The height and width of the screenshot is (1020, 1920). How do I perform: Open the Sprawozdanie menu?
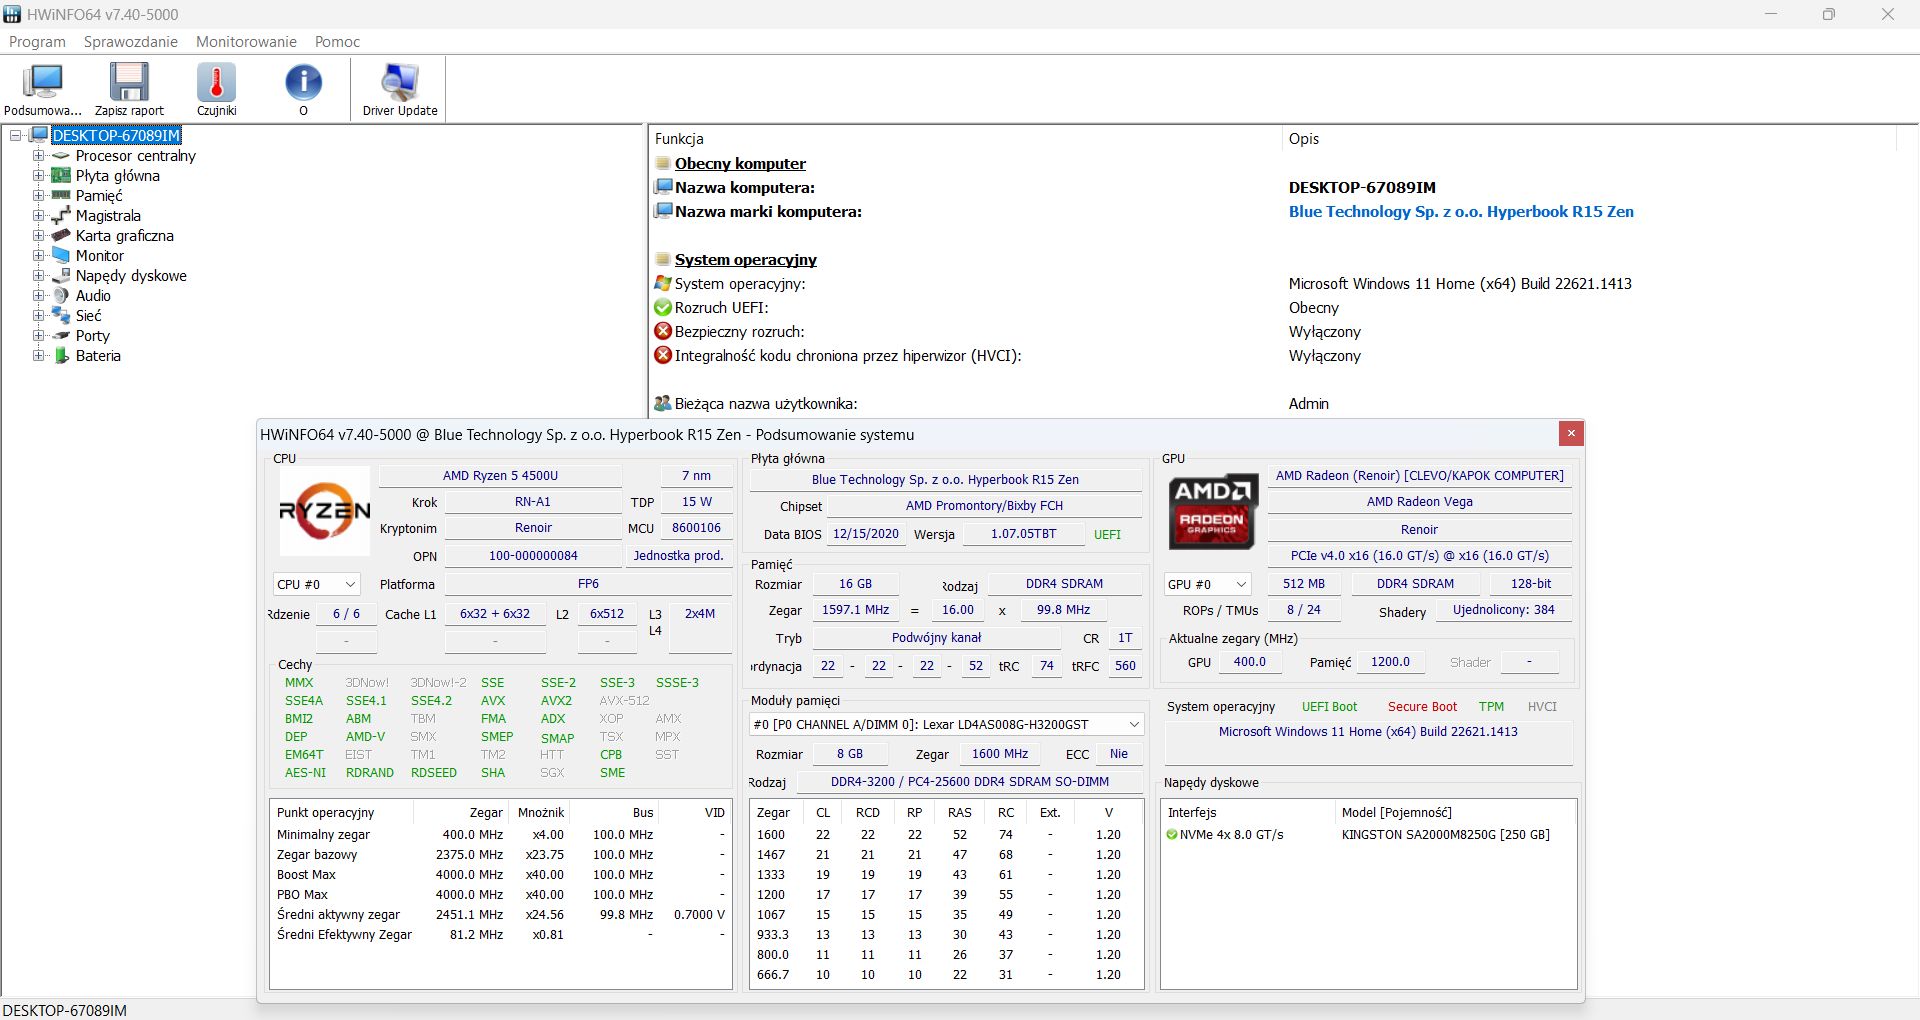click(131, 42)
